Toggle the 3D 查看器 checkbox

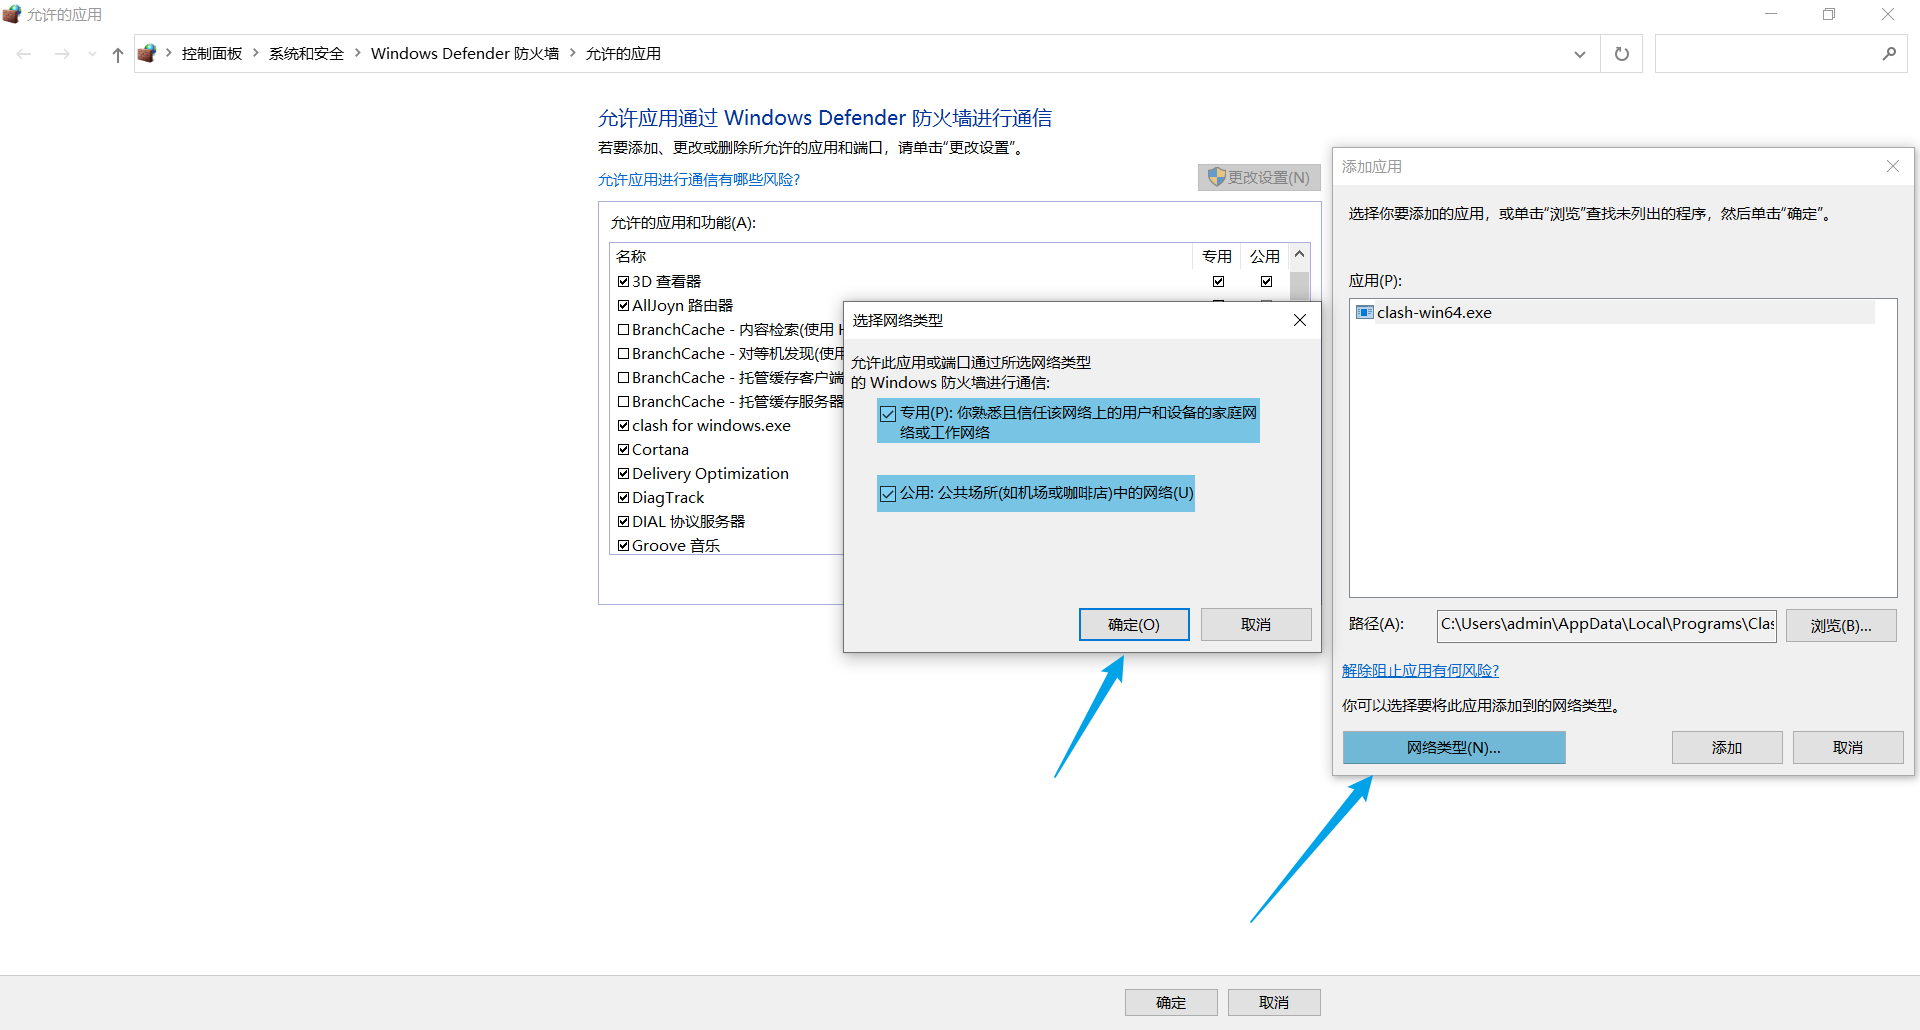point(623,282)
